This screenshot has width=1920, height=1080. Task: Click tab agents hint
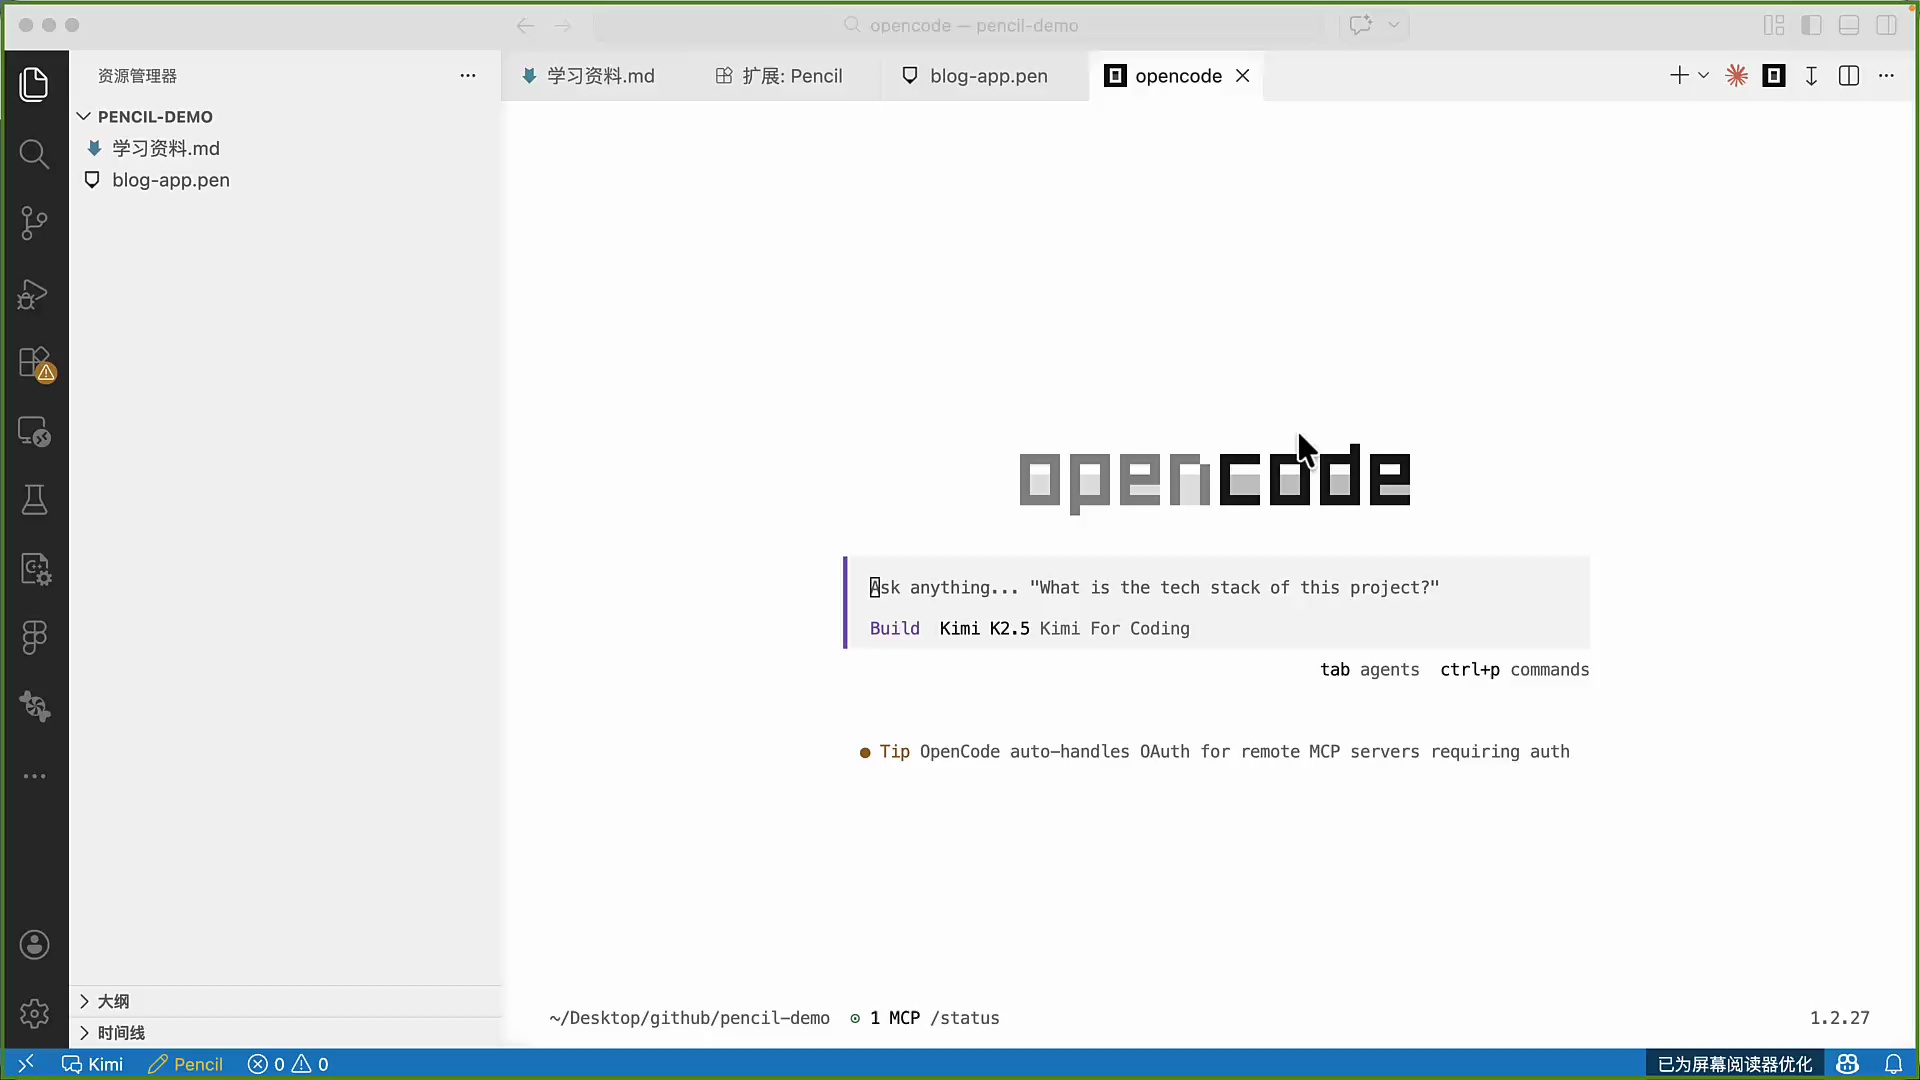coord(1369,670)
